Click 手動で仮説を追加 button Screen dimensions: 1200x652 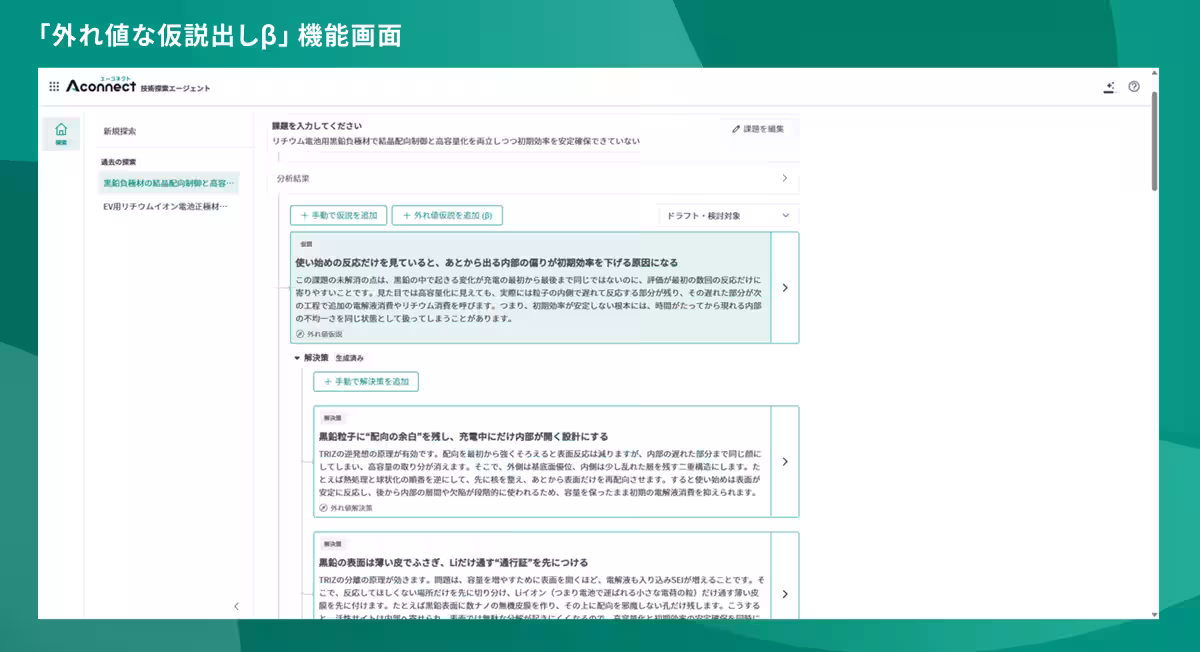339,215
